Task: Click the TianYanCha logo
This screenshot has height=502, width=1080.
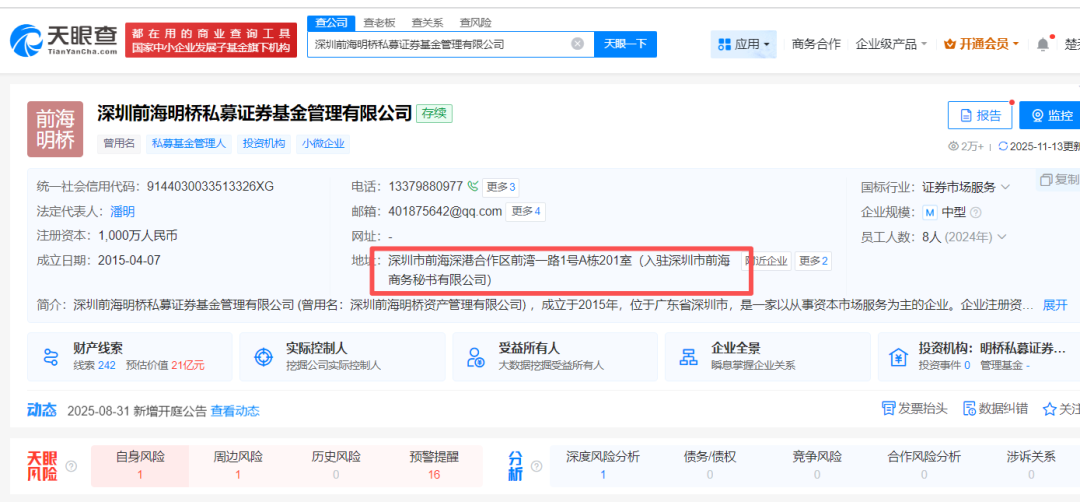Action: coord(63,40)
